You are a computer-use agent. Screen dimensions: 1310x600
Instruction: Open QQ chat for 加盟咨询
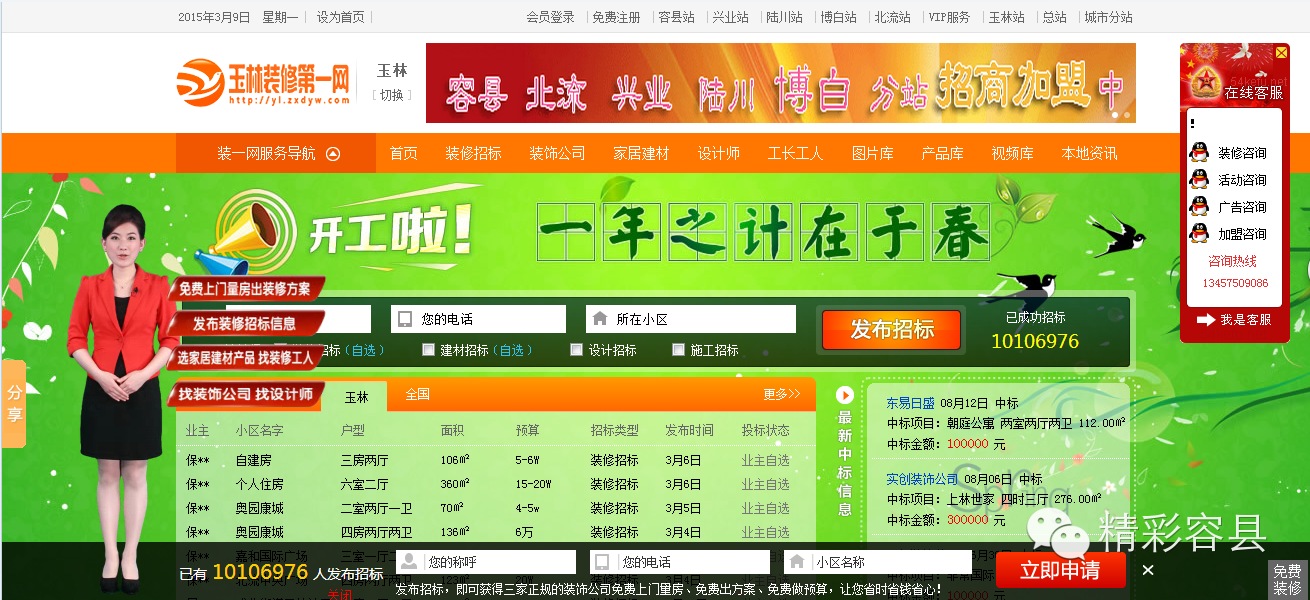click(x=1228, y=234)
